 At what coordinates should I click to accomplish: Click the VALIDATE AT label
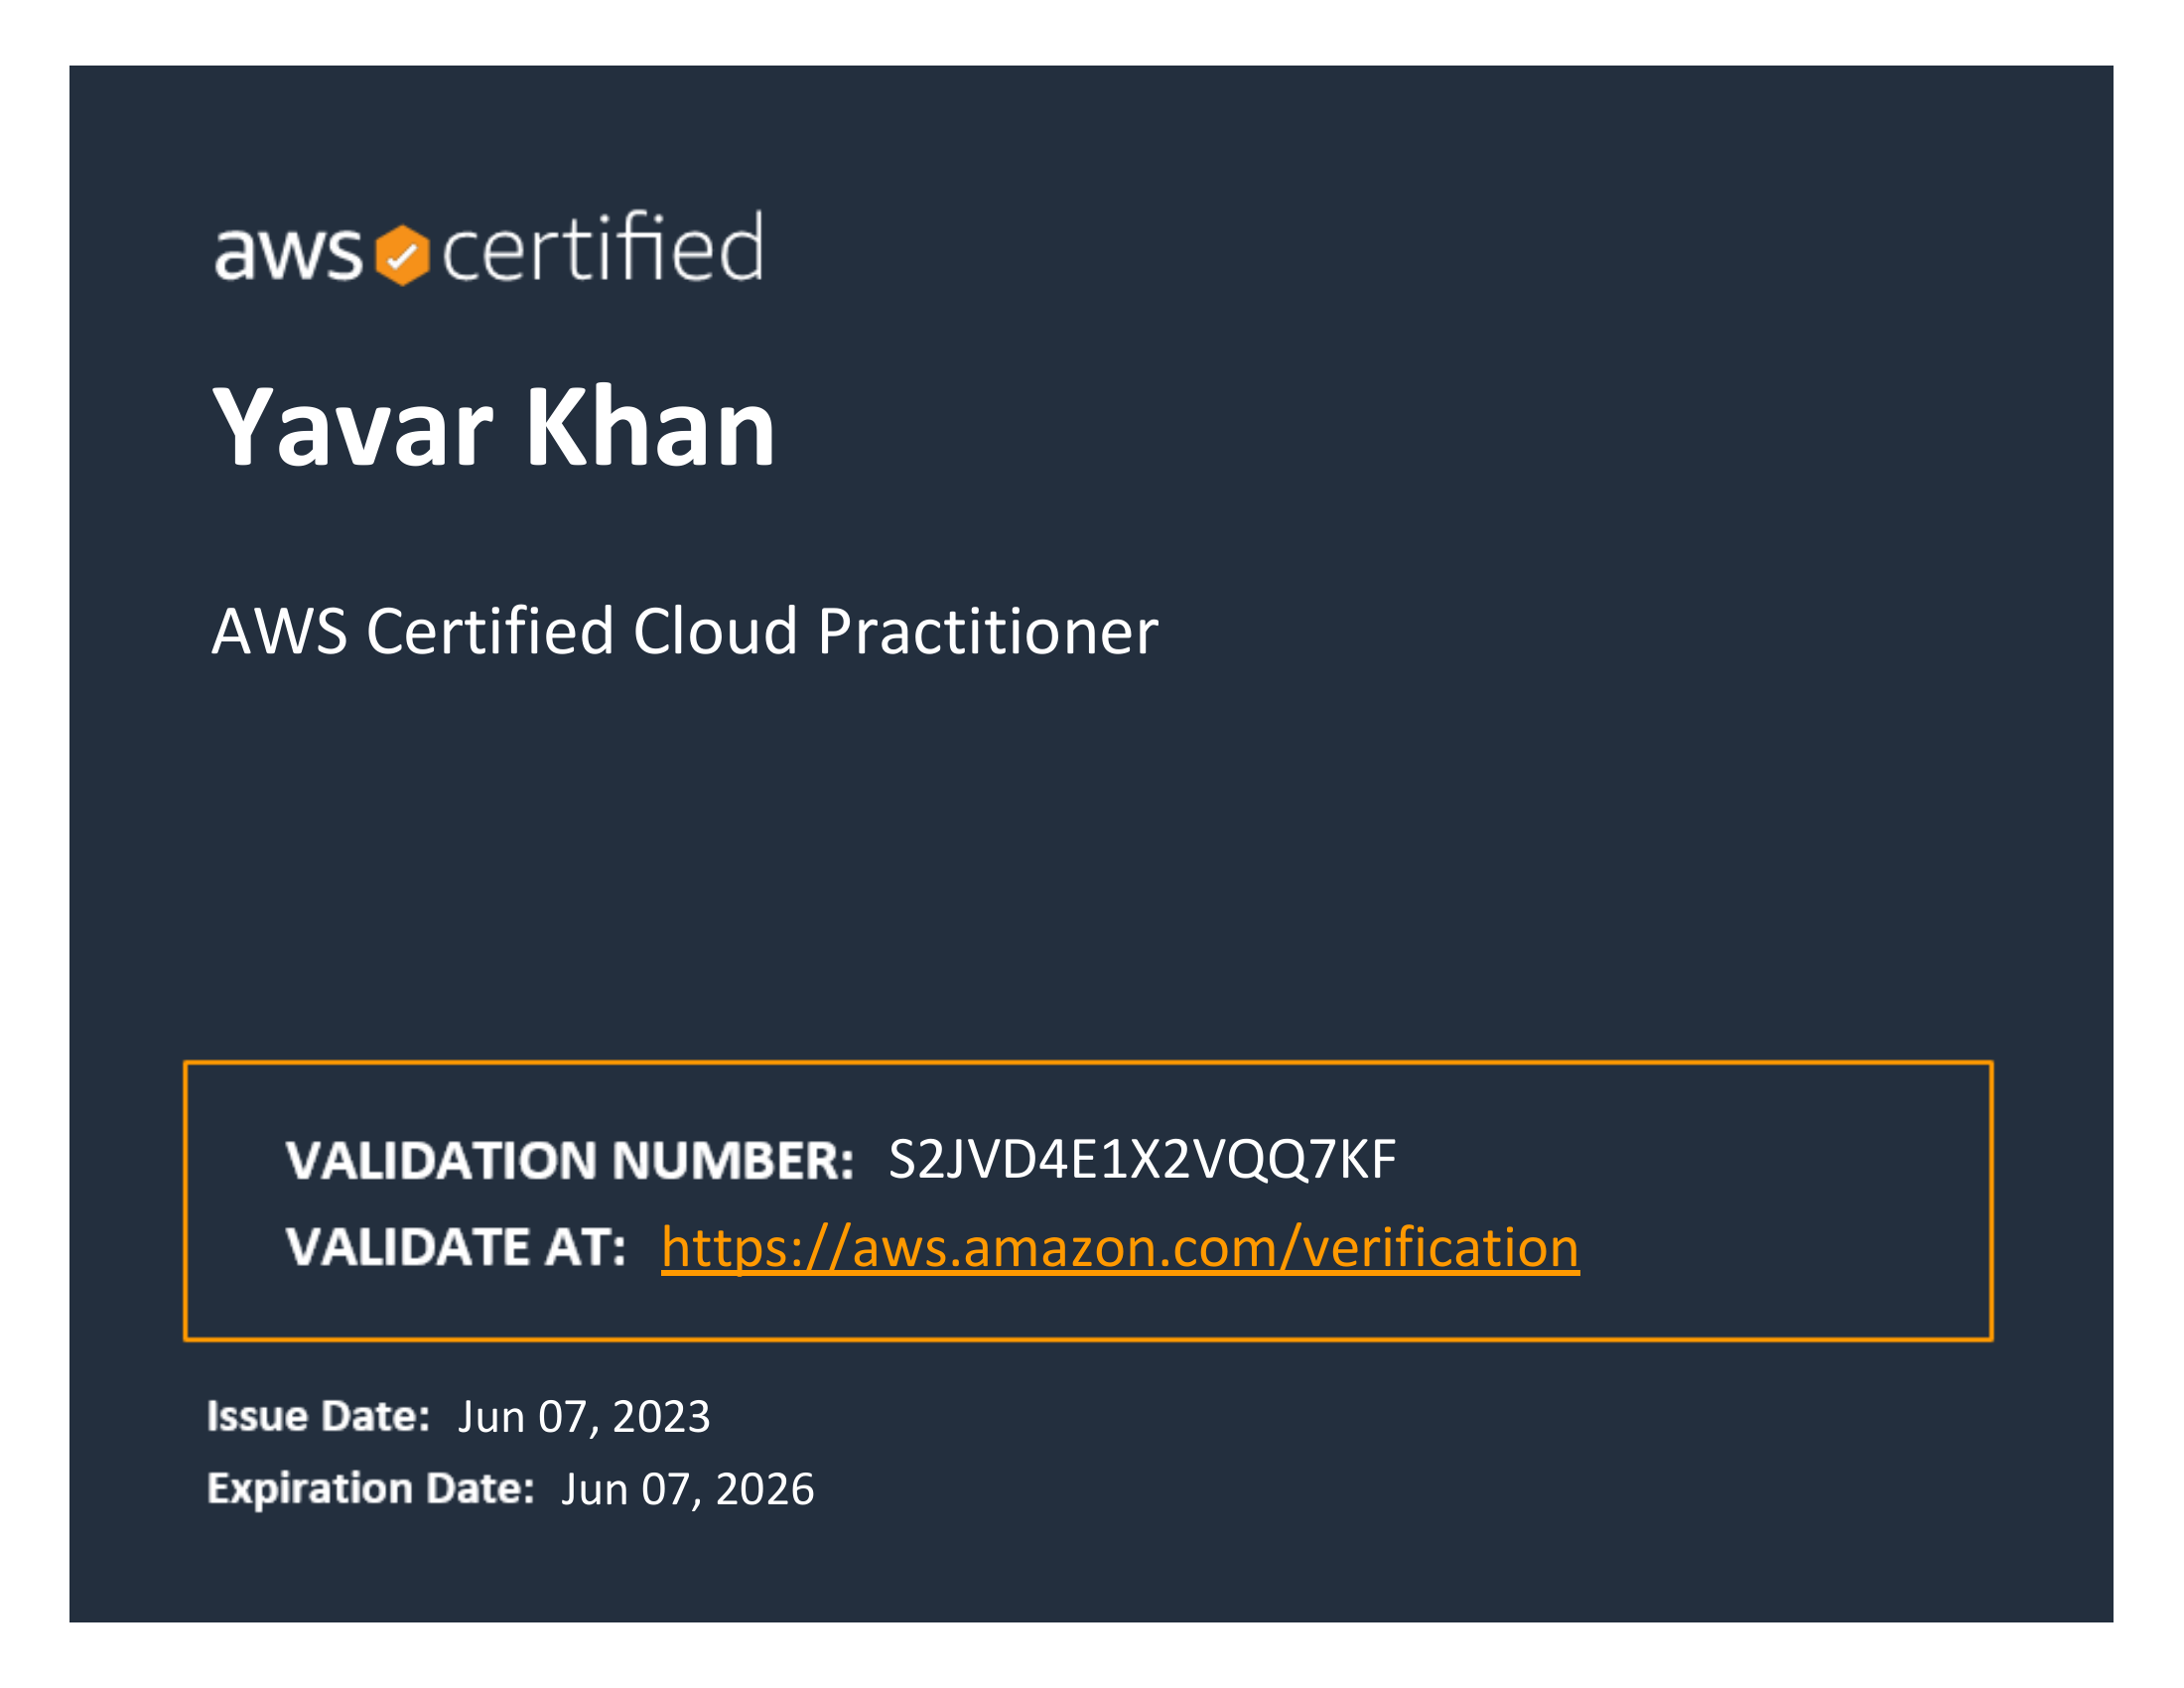[455, 1248]
